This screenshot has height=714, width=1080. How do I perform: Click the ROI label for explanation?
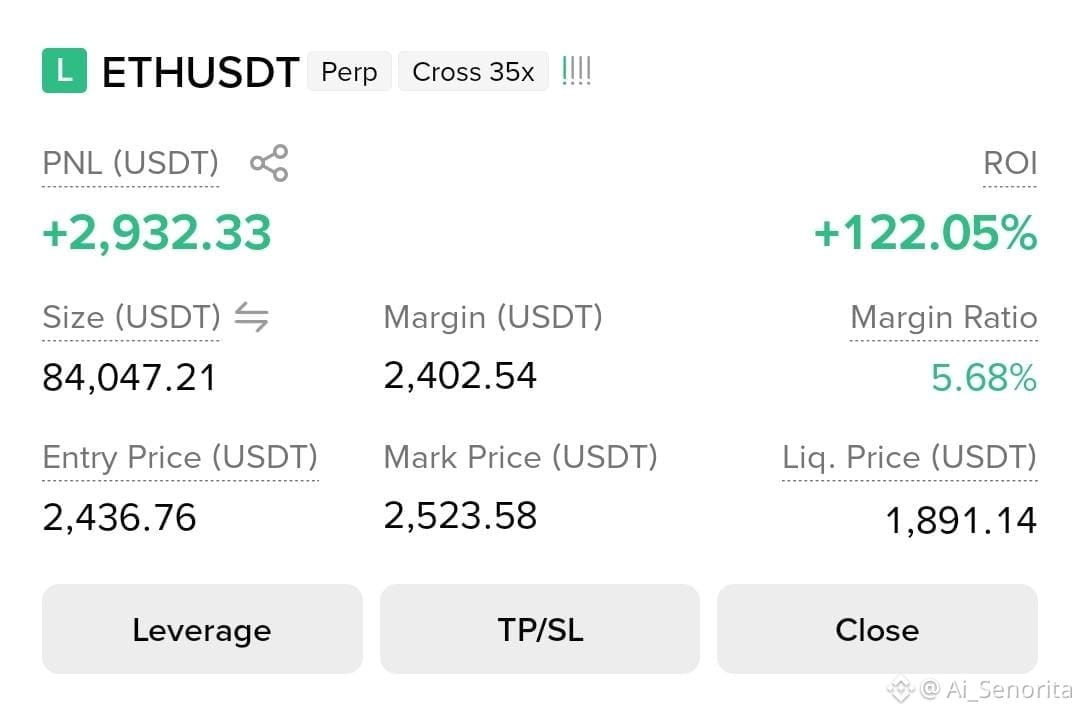(x=1010, y=164)
